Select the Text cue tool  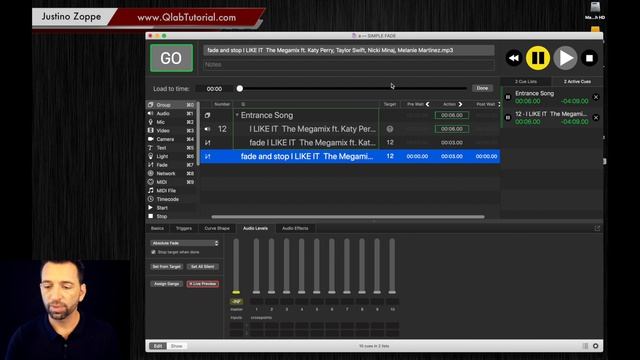point(162,148)
